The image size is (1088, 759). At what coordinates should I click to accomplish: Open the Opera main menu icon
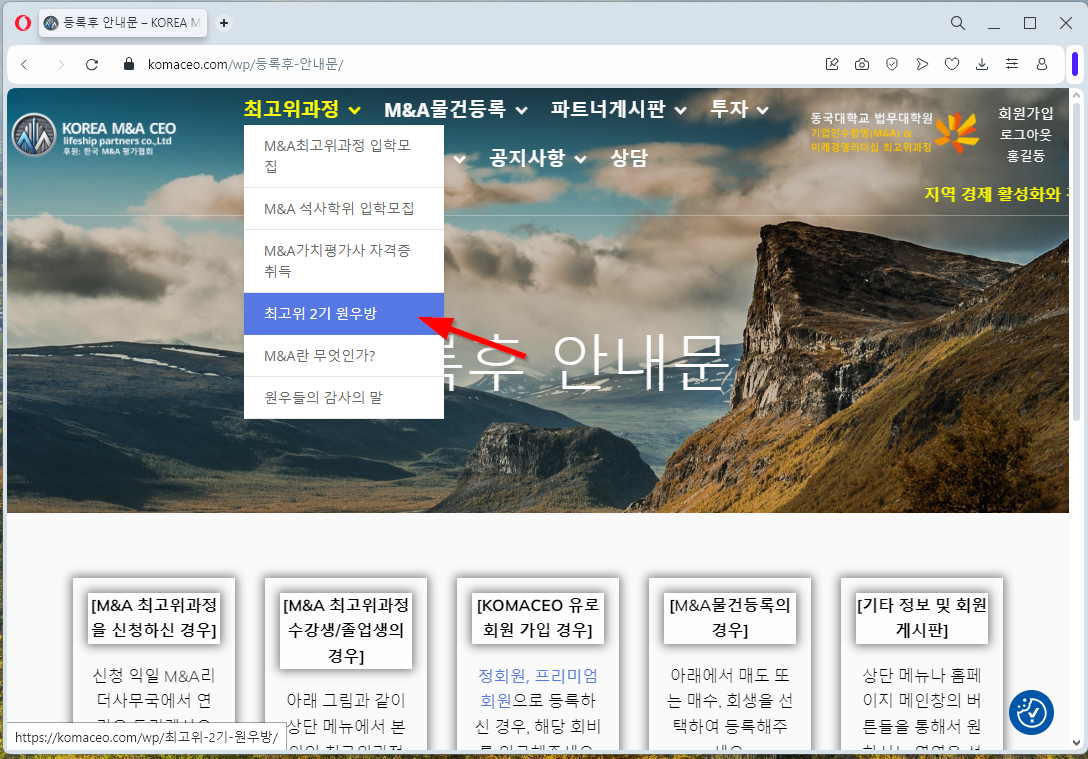tap(22, 22)
